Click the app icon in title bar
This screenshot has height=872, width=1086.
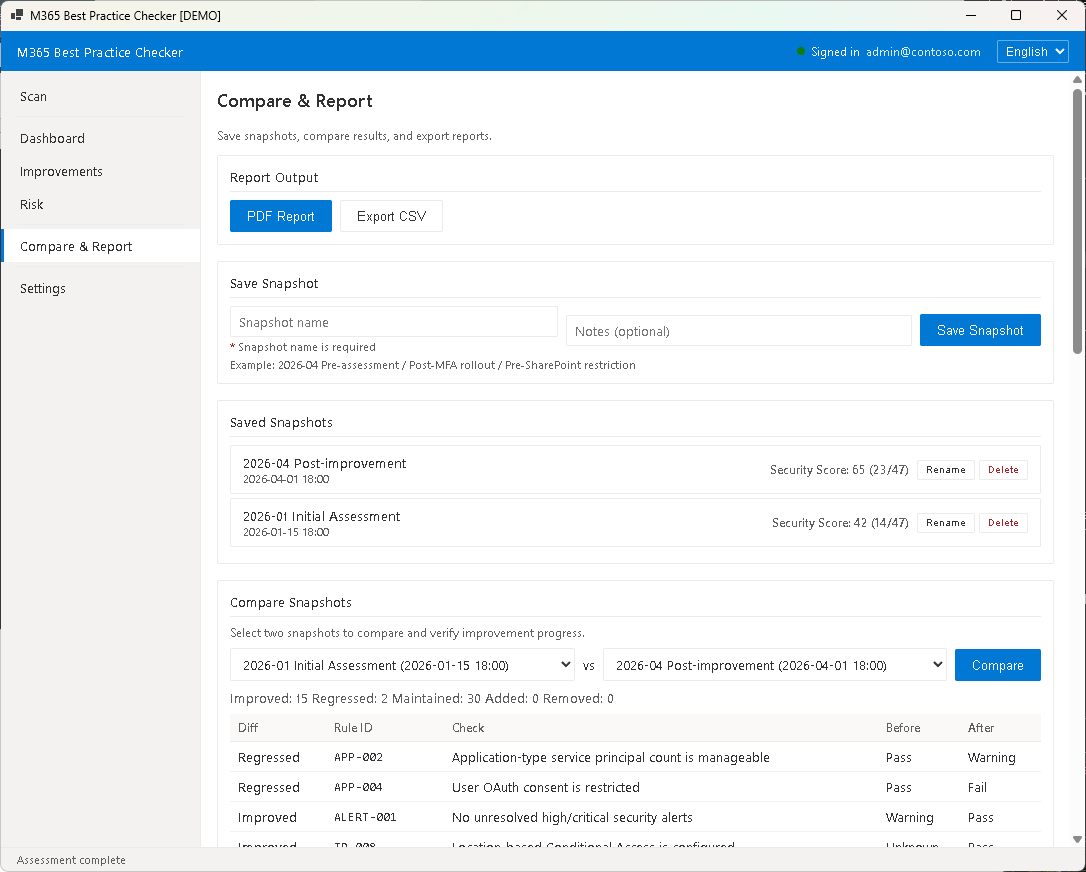click(17, 16)
